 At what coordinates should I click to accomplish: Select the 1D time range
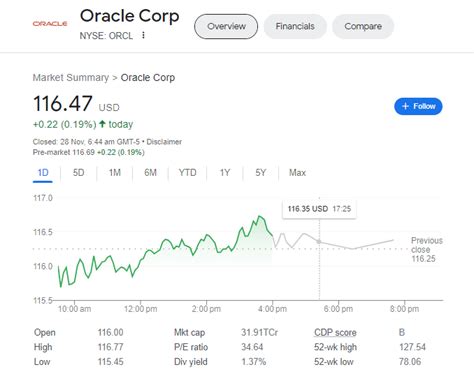pyautogui.click(x=43, y=173)
